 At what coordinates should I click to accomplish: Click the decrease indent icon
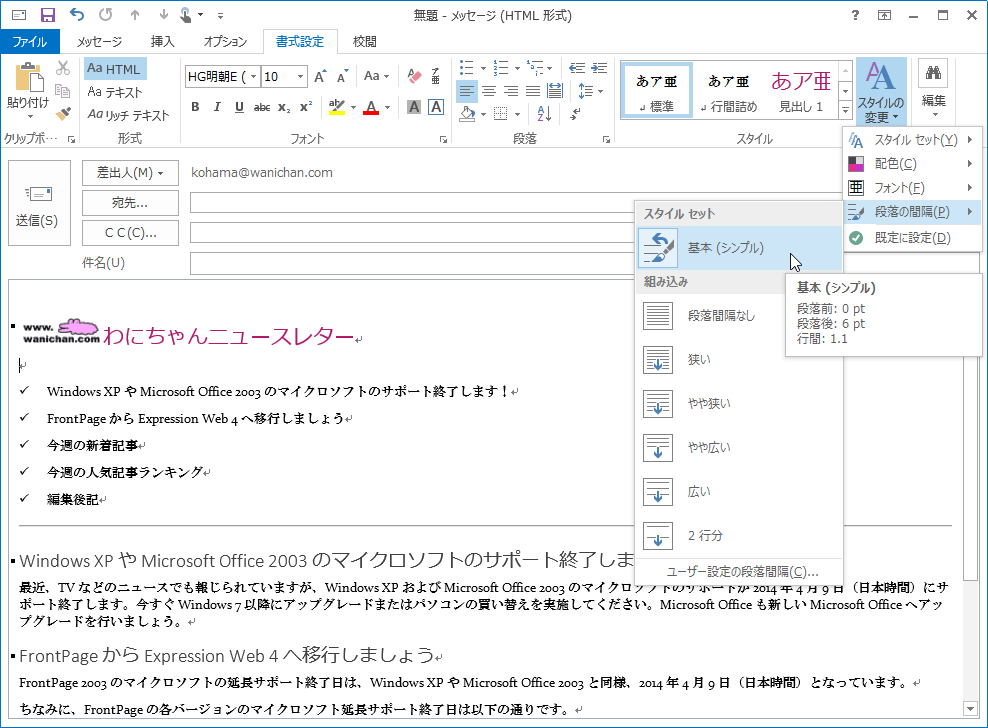[577, 67]
